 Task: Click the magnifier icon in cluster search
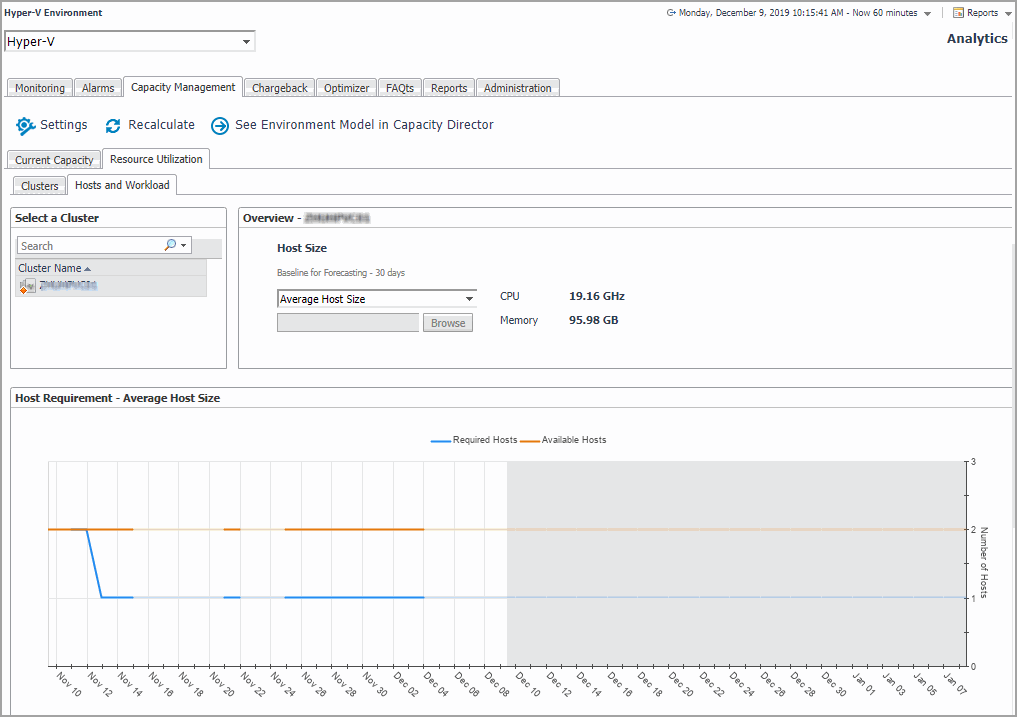(x=170, y=246)
